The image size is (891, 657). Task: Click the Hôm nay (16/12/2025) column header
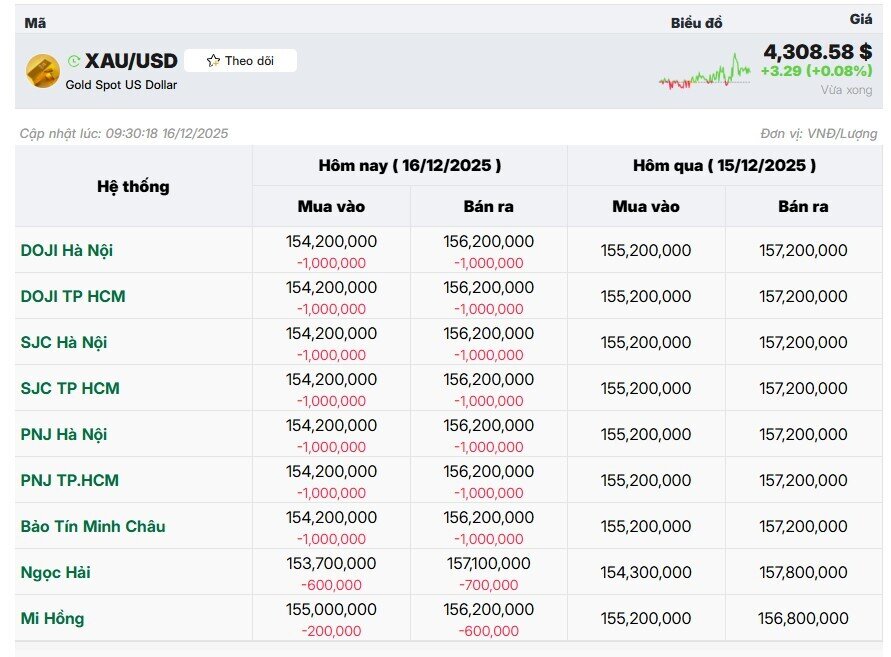[x=410, y=165]
